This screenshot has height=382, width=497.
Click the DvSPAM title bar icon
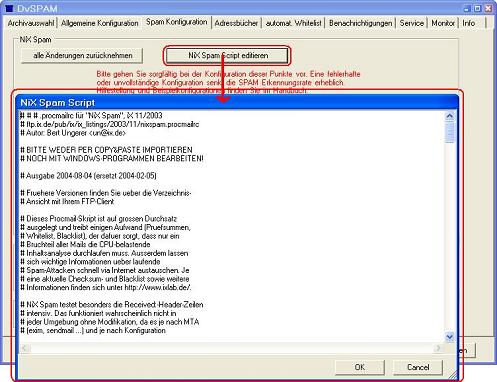tap(10, 8)
